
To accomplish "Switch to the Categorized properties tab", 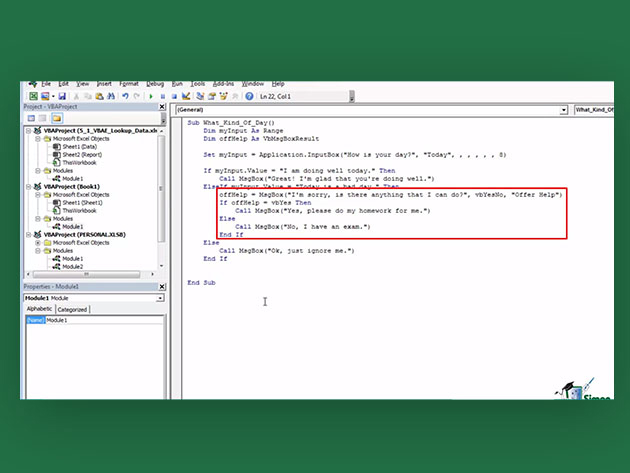I will [x=72, y=309].
